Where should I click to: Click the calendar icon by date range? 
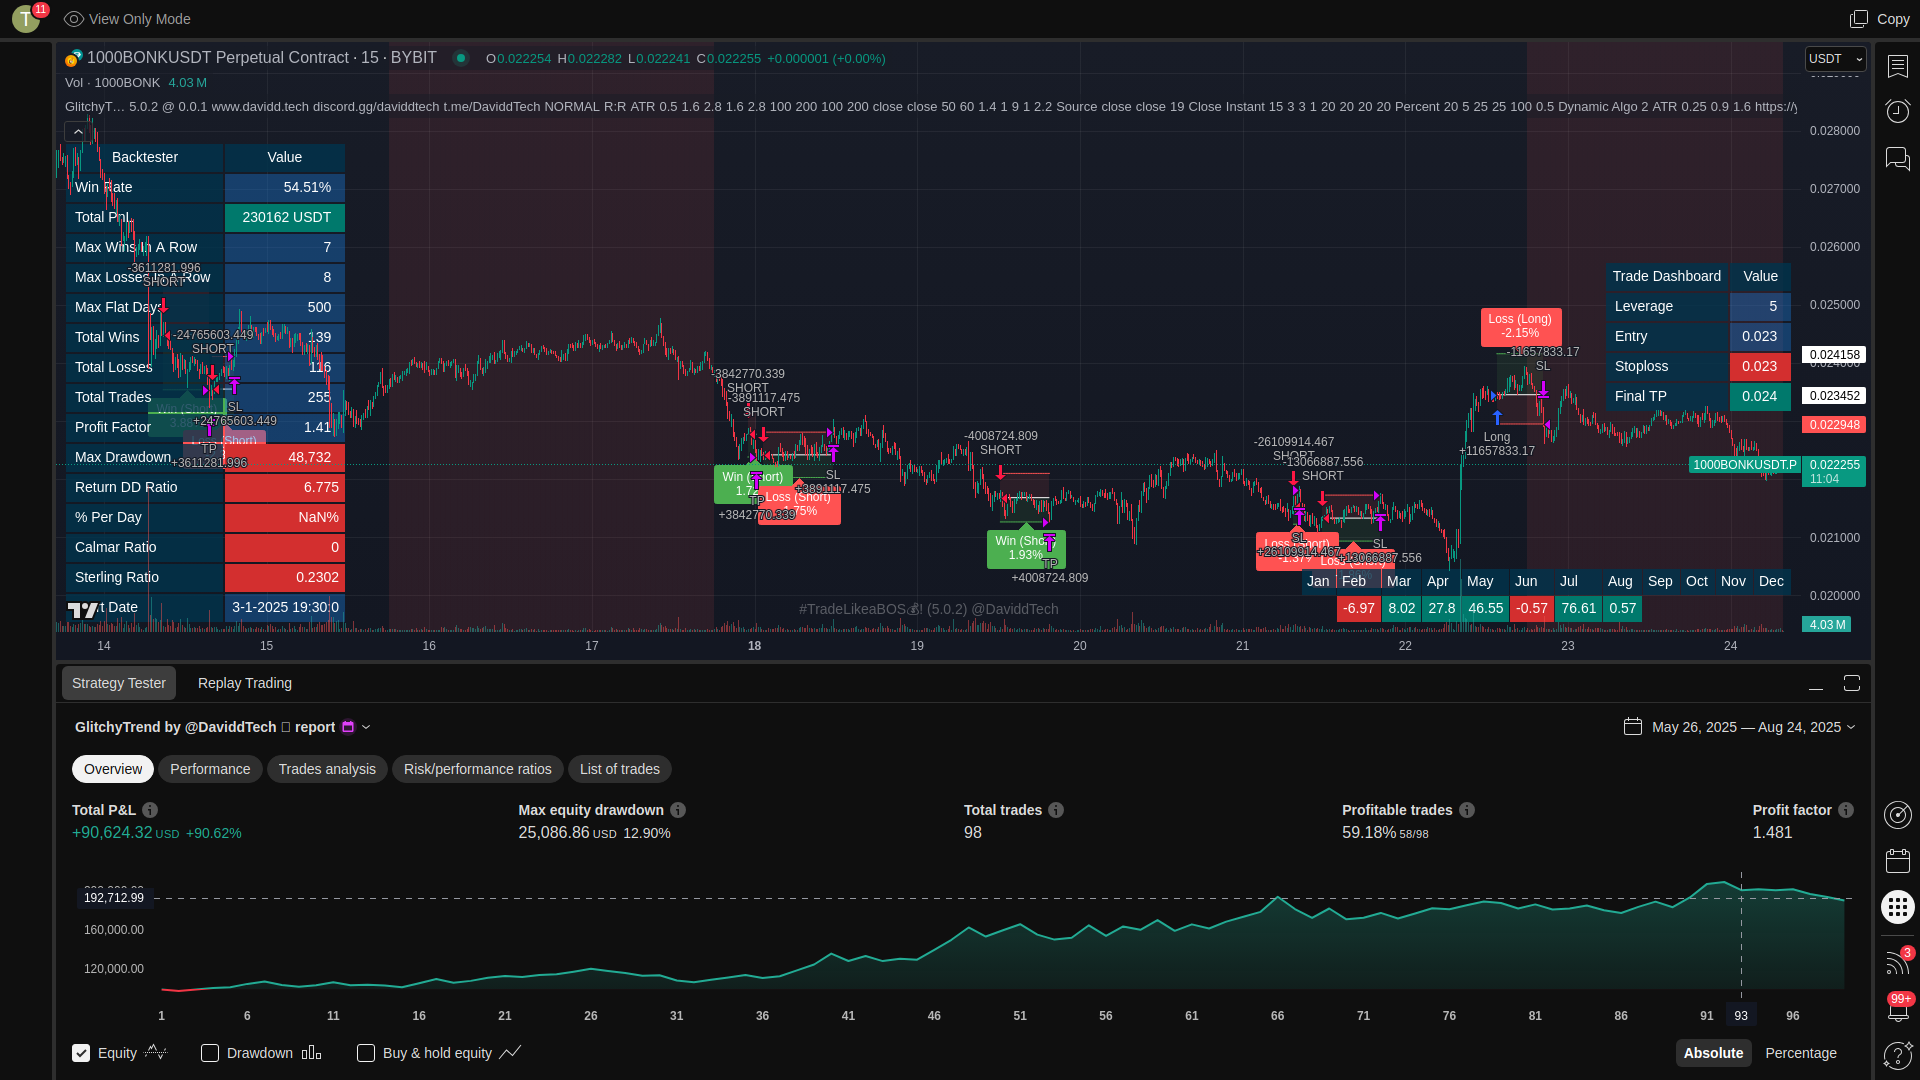(1633, 726)
